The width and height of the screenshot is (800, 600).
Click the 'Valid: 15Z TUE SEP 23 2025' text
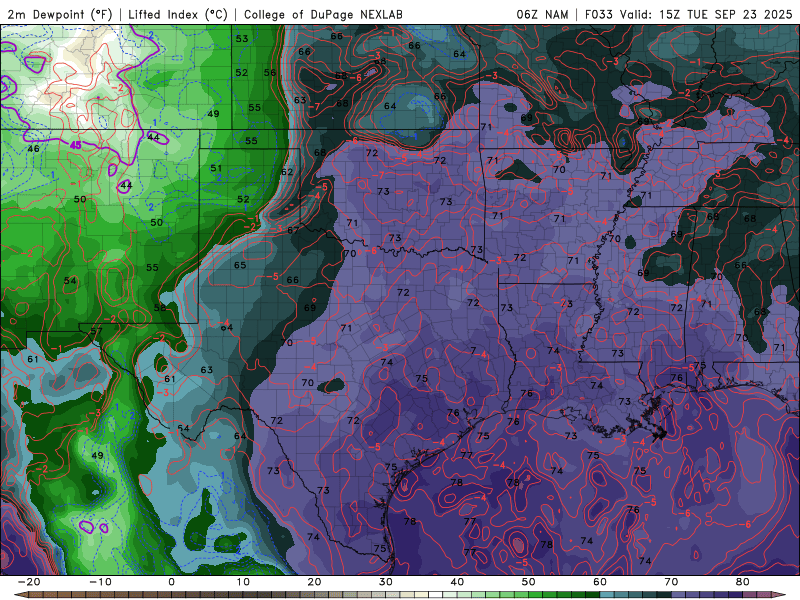tap(706, 14)
